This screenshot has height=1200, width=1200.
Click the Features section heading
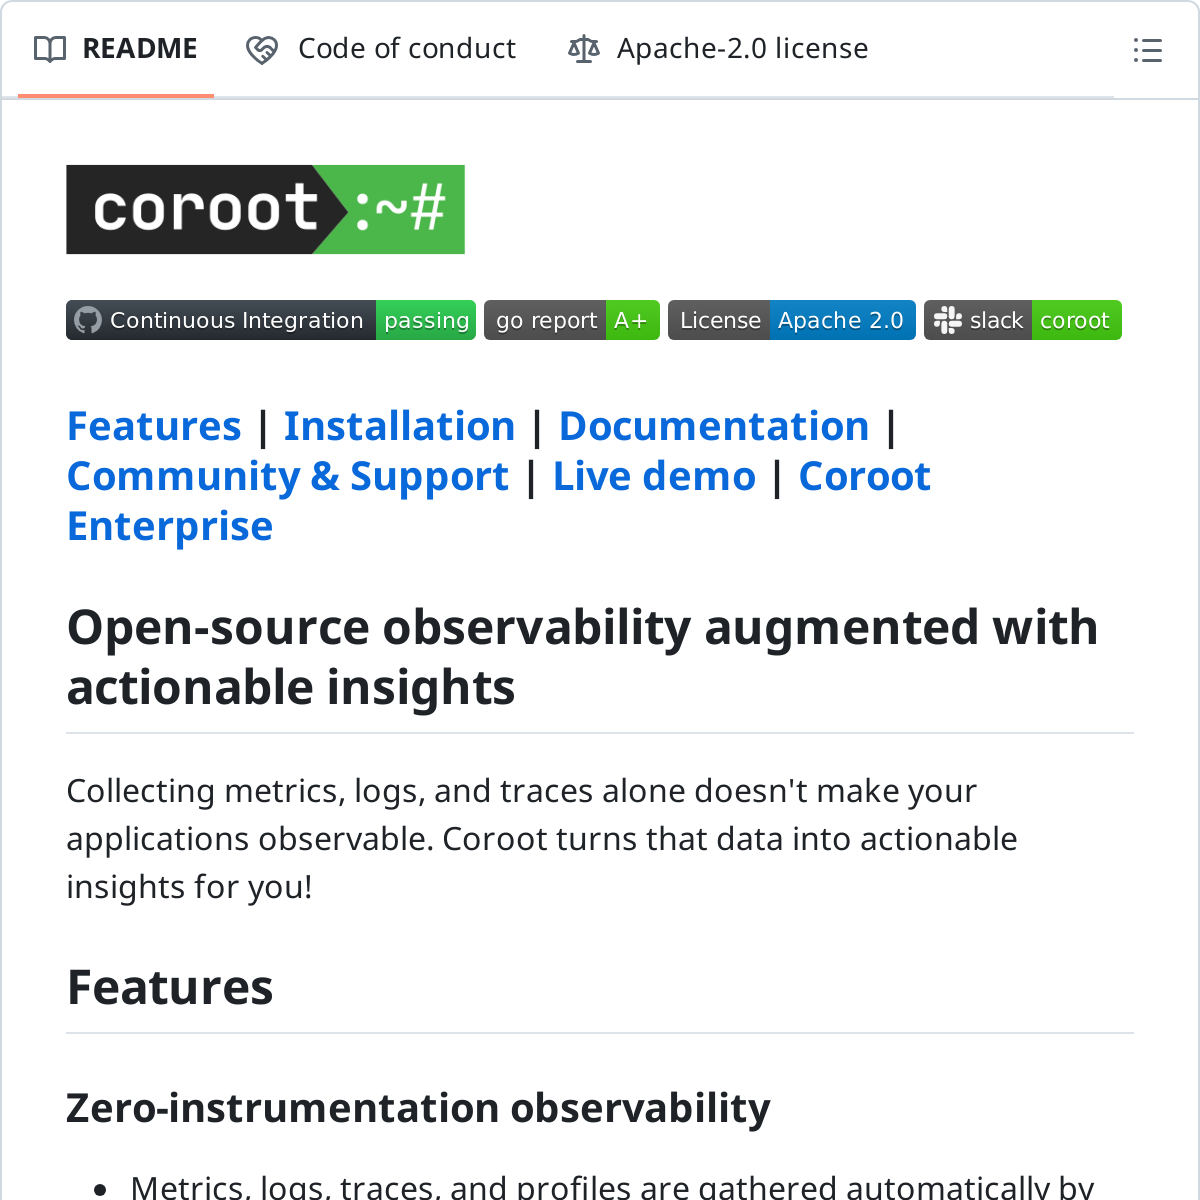pos(170,988)
